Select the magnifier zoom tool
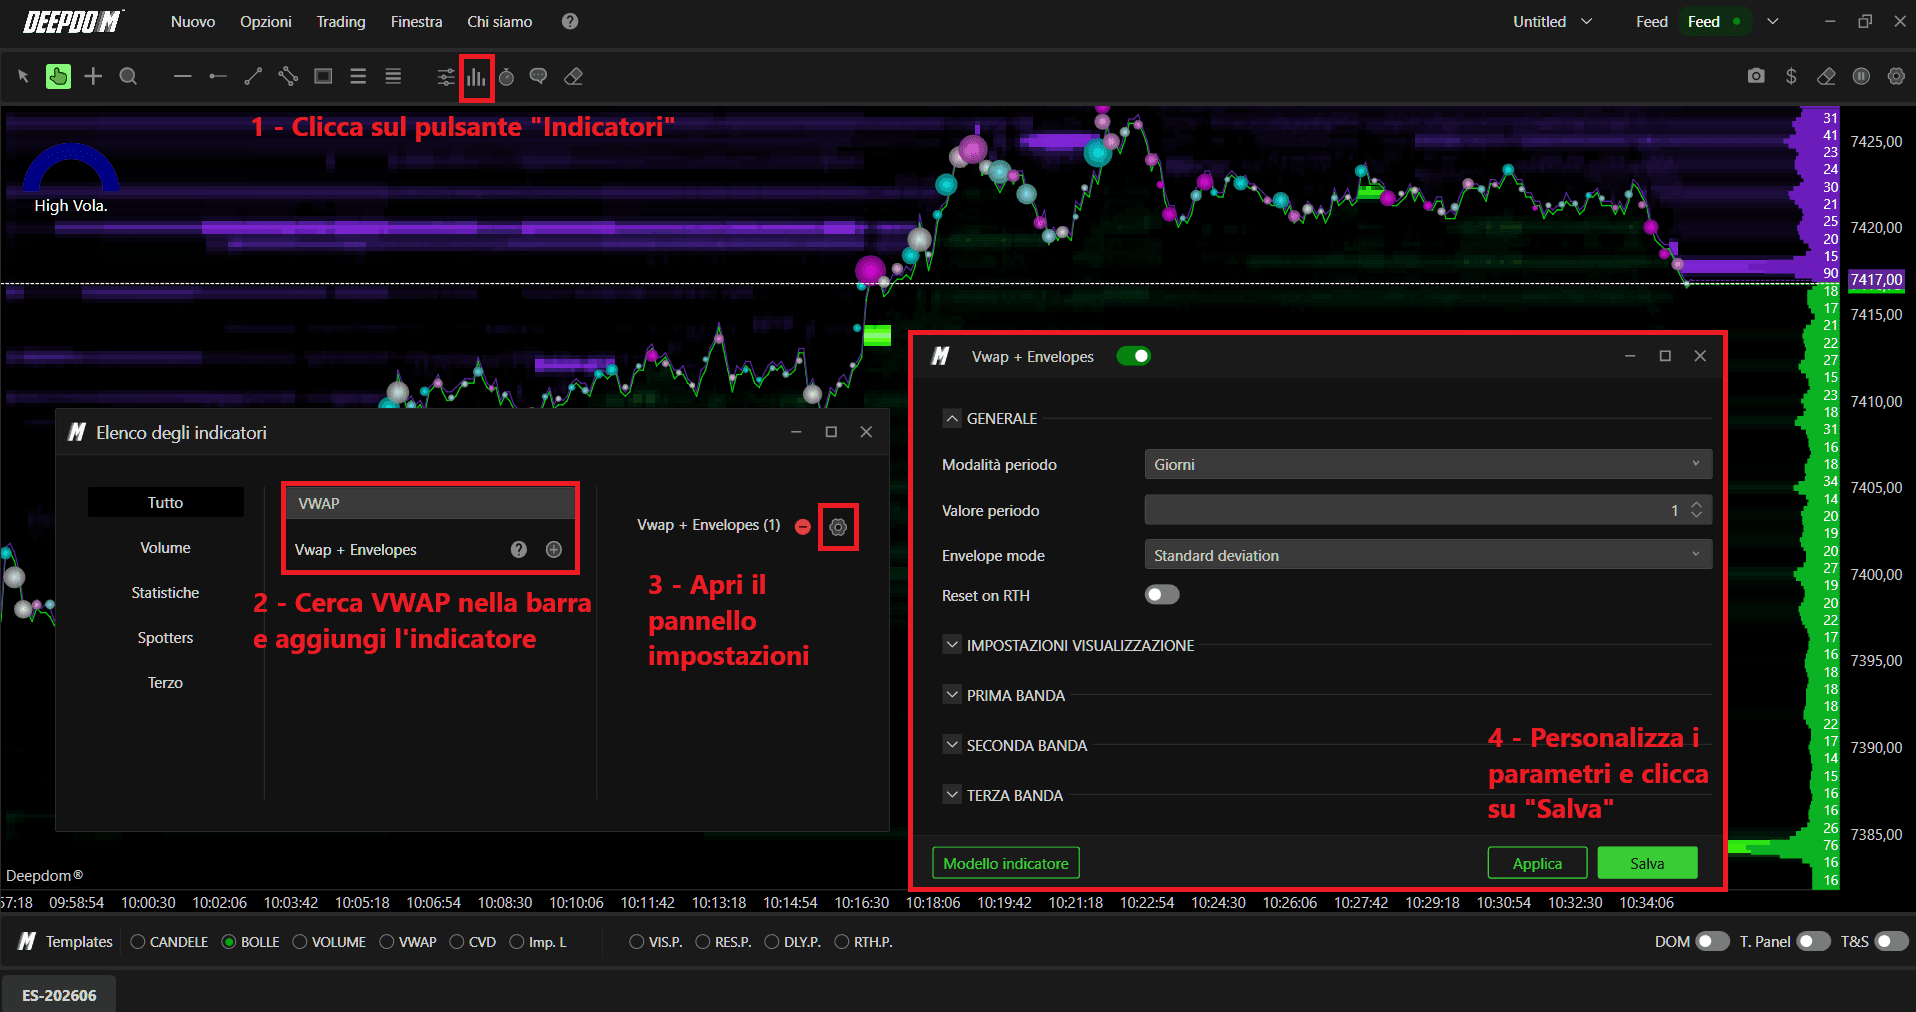 (x=128, y=76)
